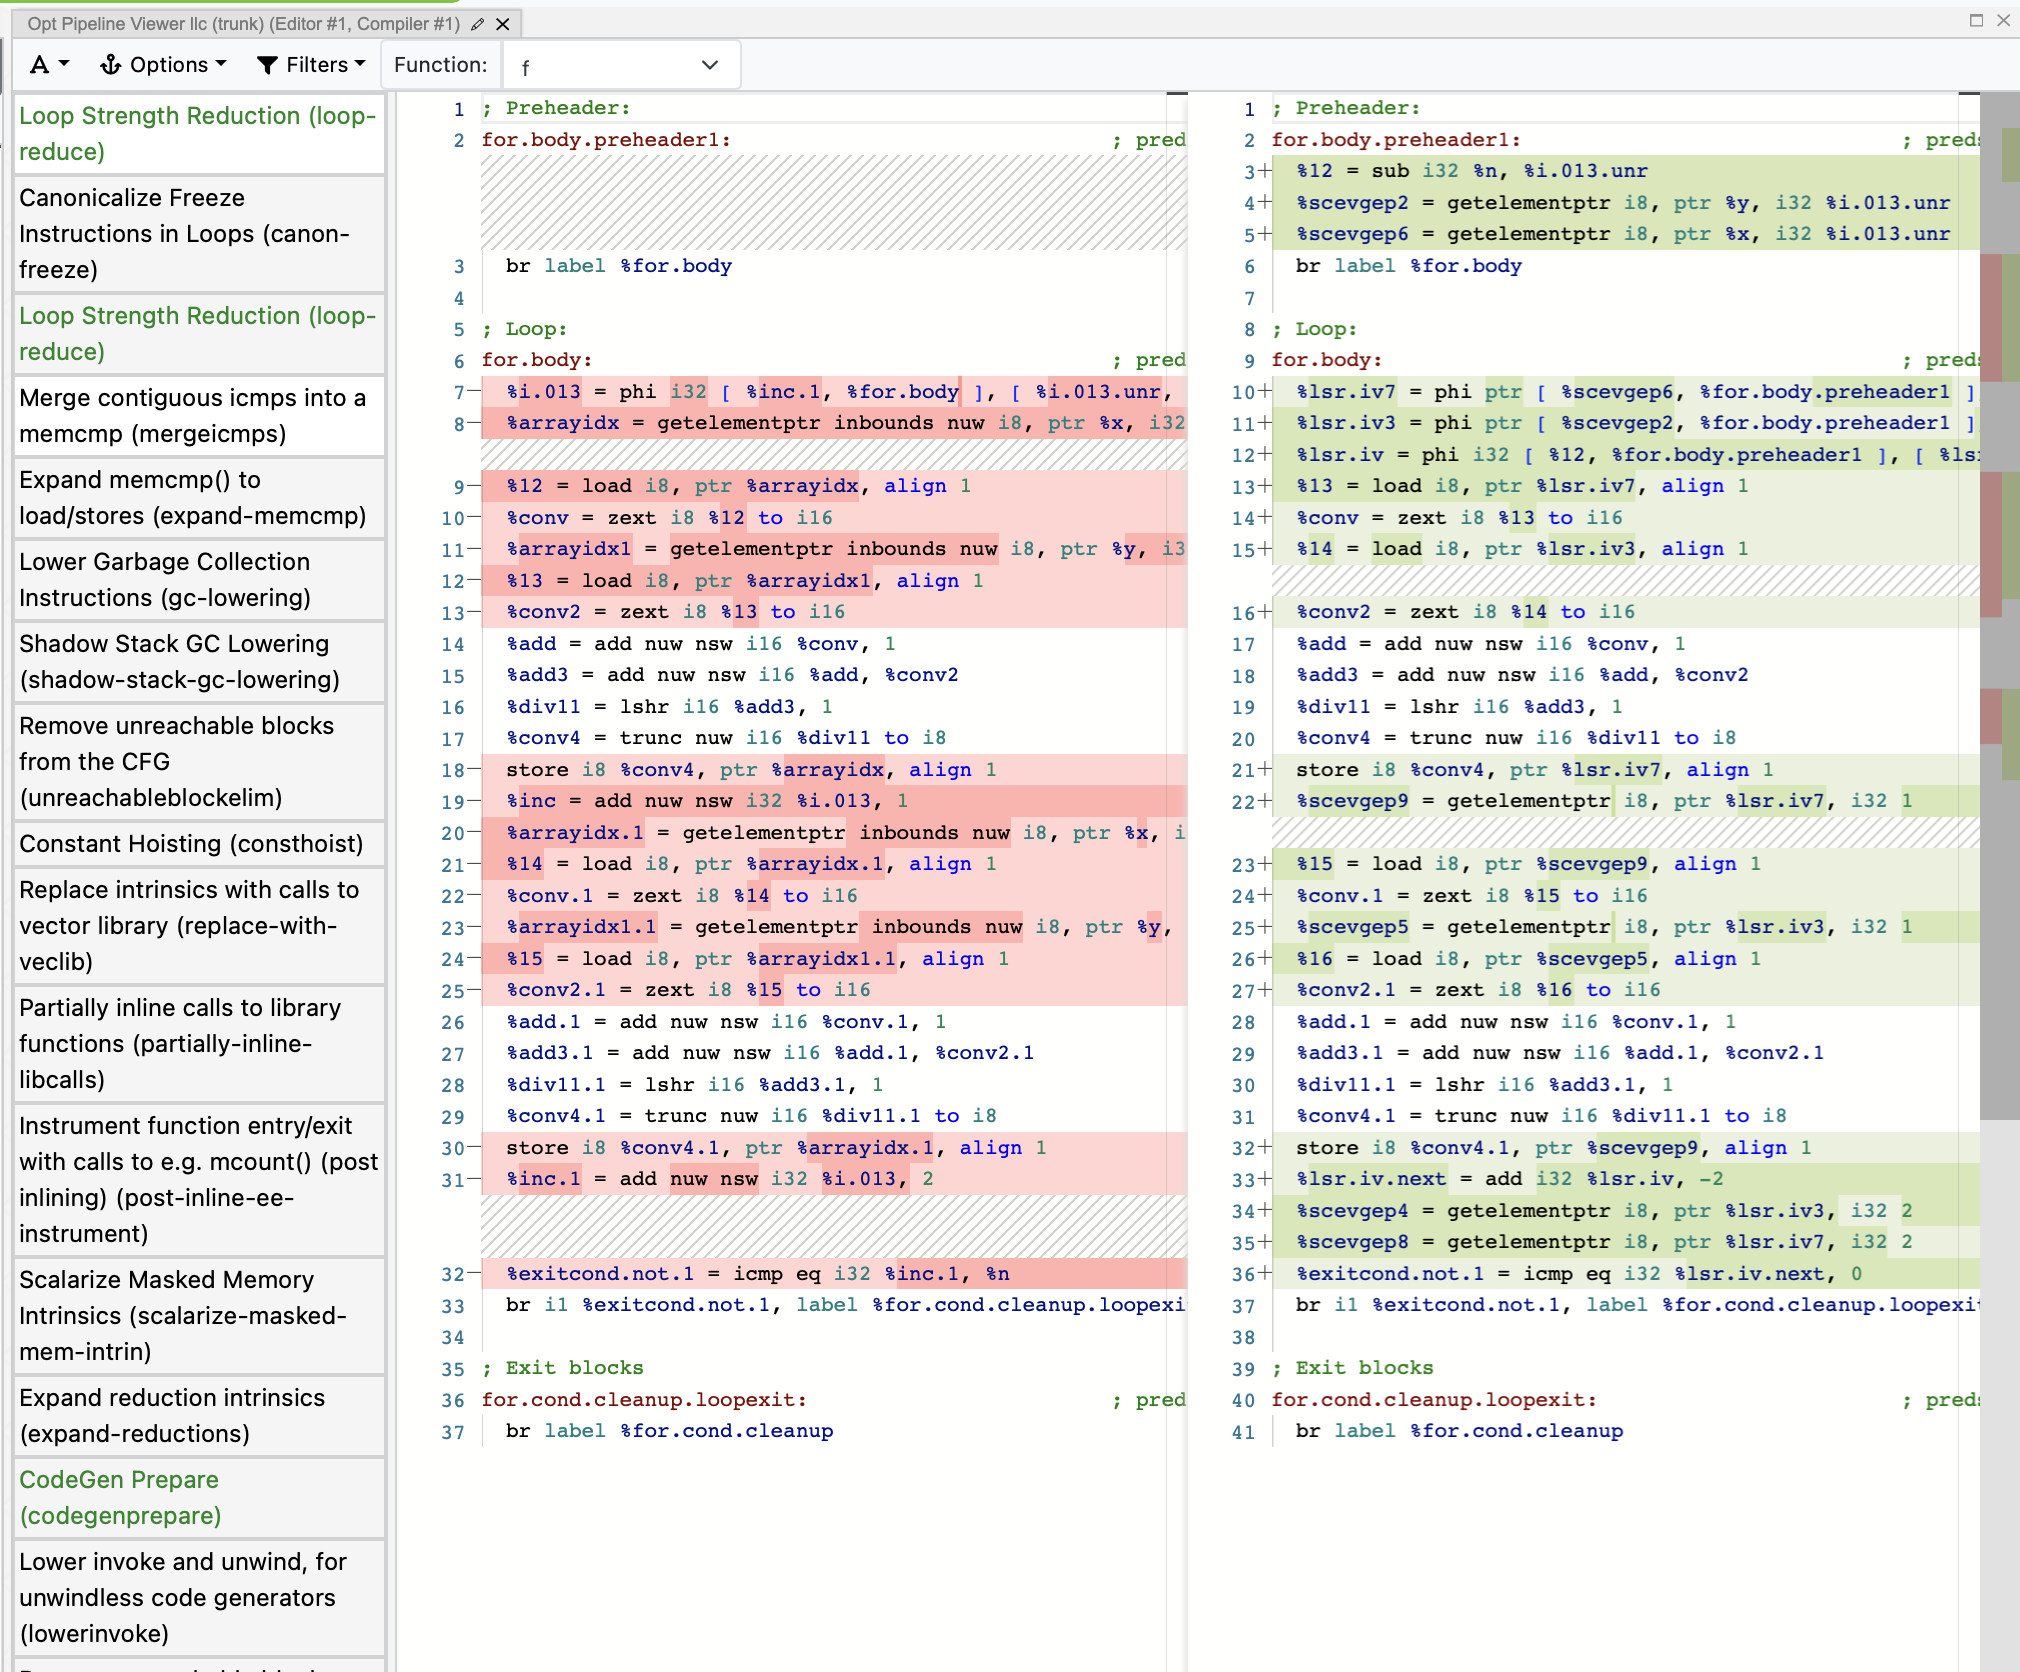Image resolution: width=2020 pixels, height=1672 pixels.
Task: Click '; Exit blocks' comment in left pane
Action: click(563, 1368)
